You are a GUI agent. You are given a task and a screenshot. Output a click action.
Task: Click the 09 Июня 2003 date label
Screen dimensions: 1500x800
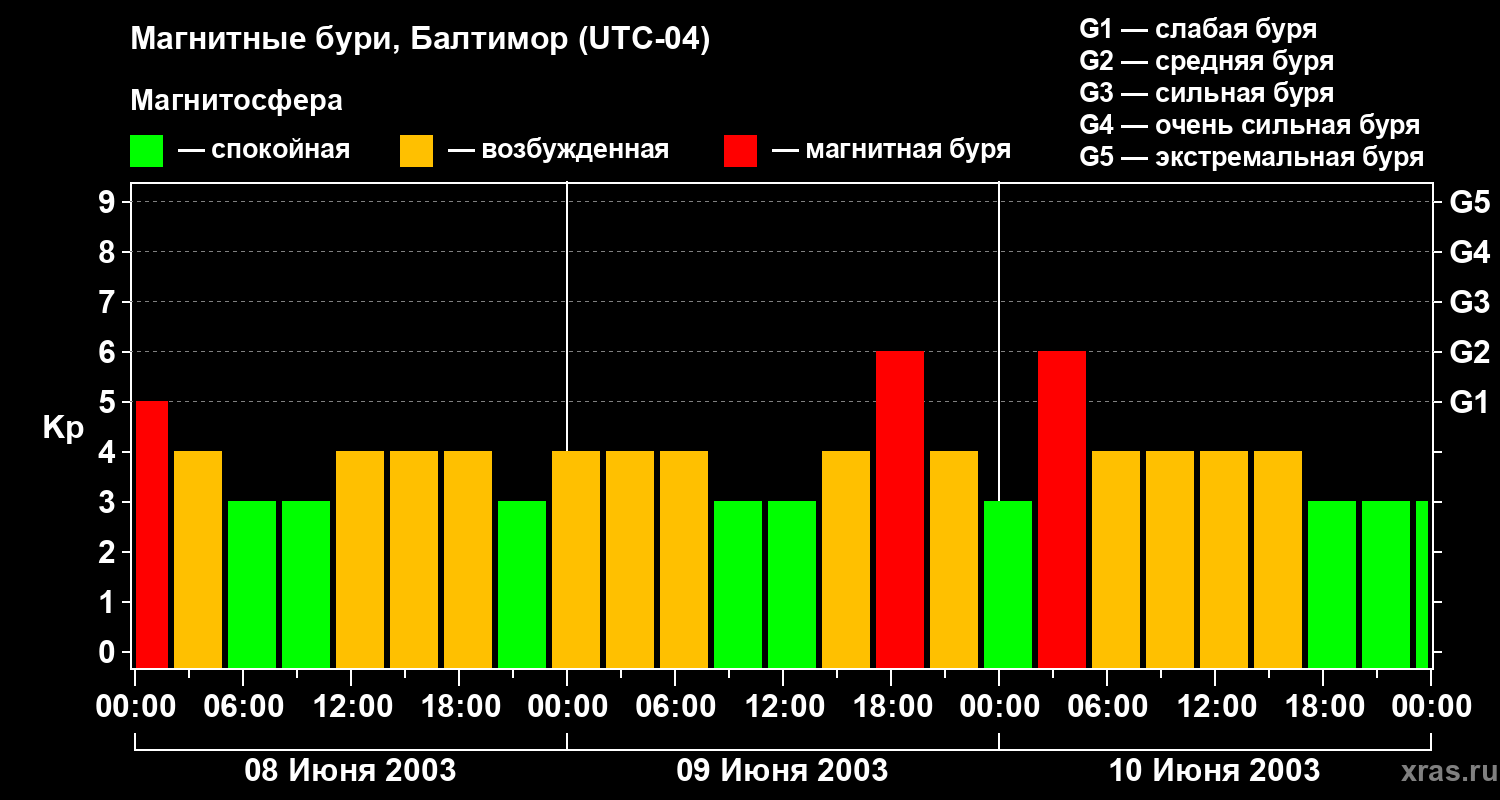pos(782,771)
